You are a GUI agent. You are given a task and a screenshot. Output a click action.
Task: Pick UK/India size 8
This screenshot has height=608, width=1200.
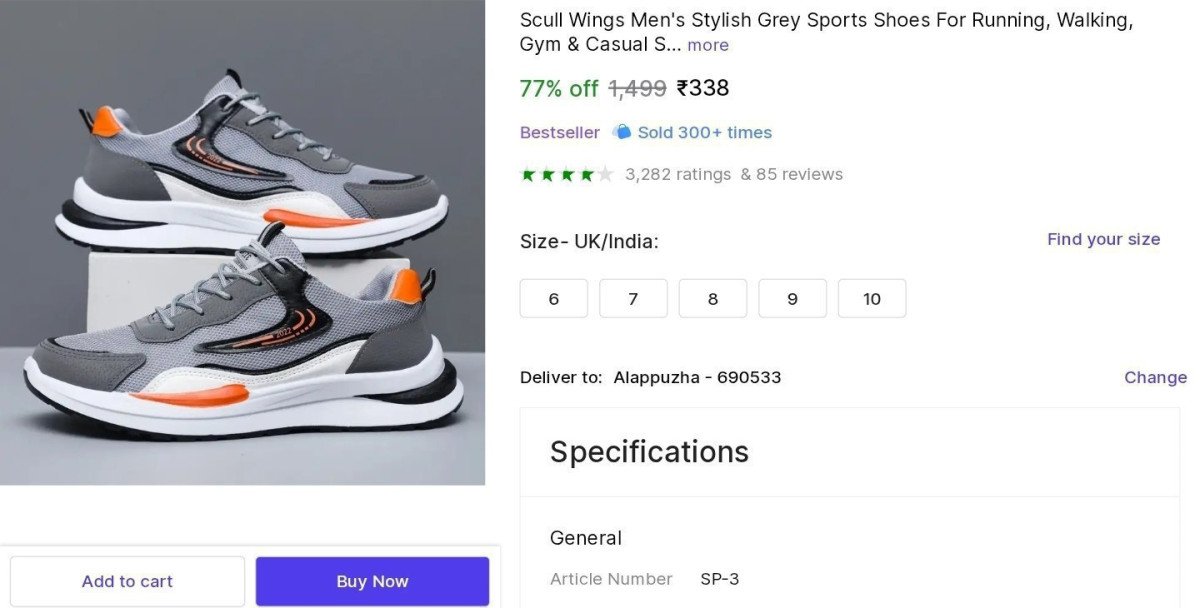pyautogui.click(x=713, y=299)
